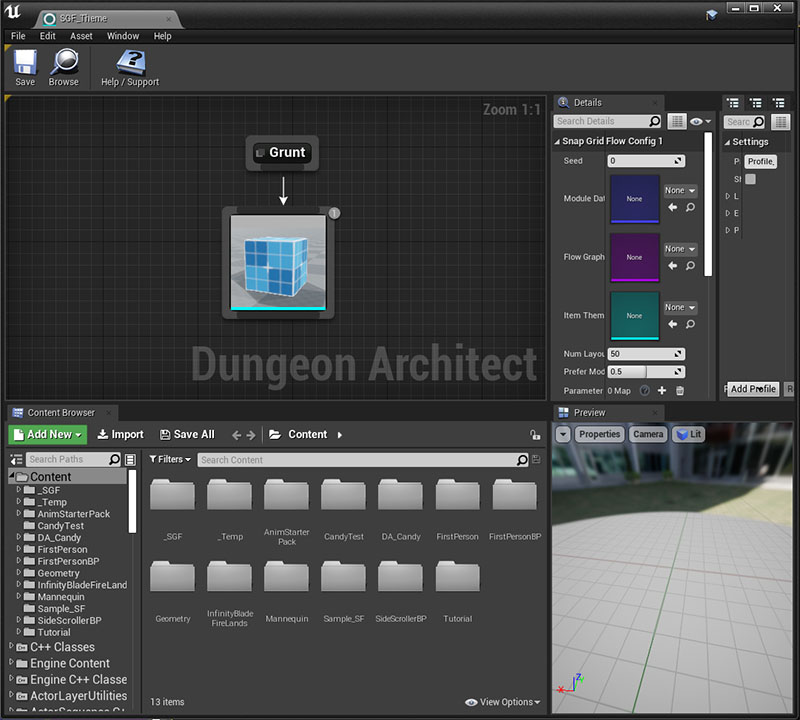Save current search as collection icon

tap(536, 459)
